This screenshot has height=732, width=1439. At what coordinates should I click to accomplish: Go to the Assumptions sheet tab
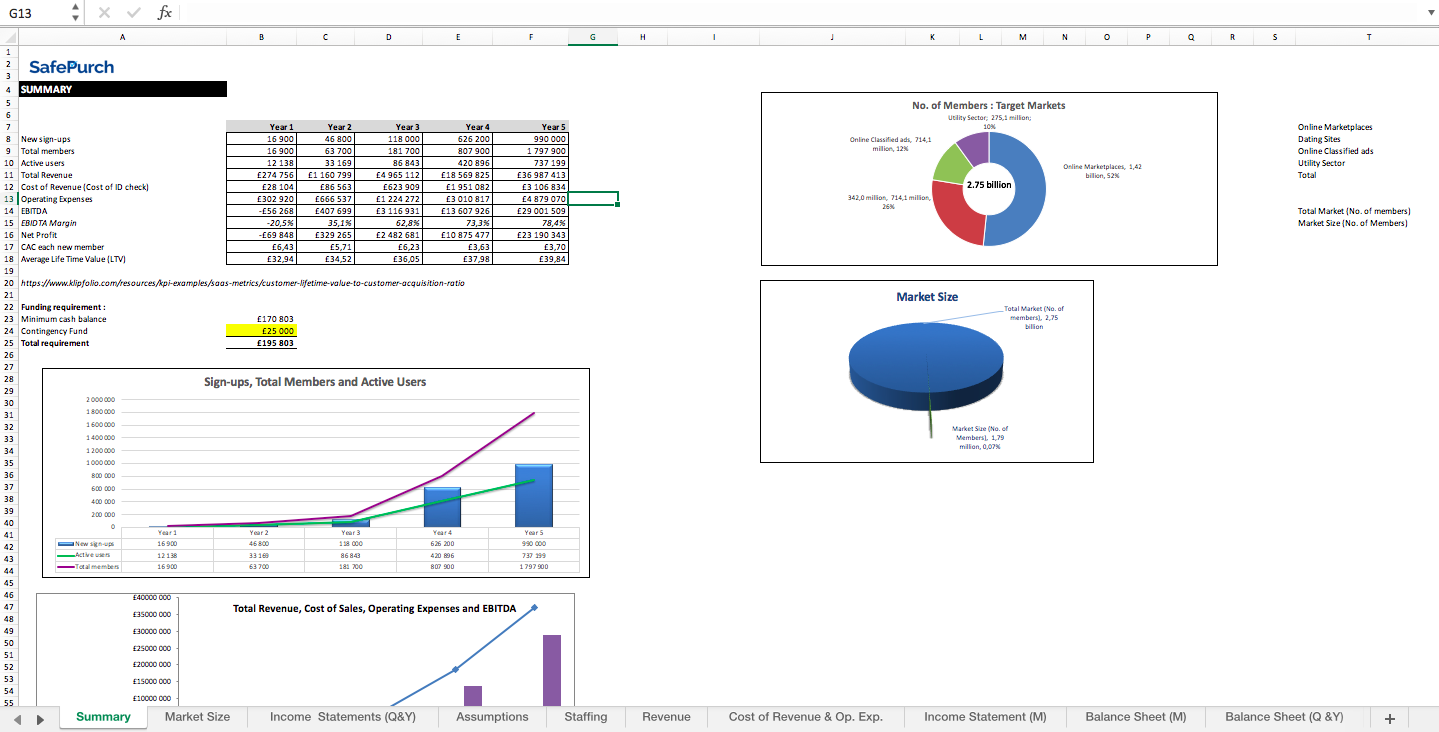(x=492, y=717)
